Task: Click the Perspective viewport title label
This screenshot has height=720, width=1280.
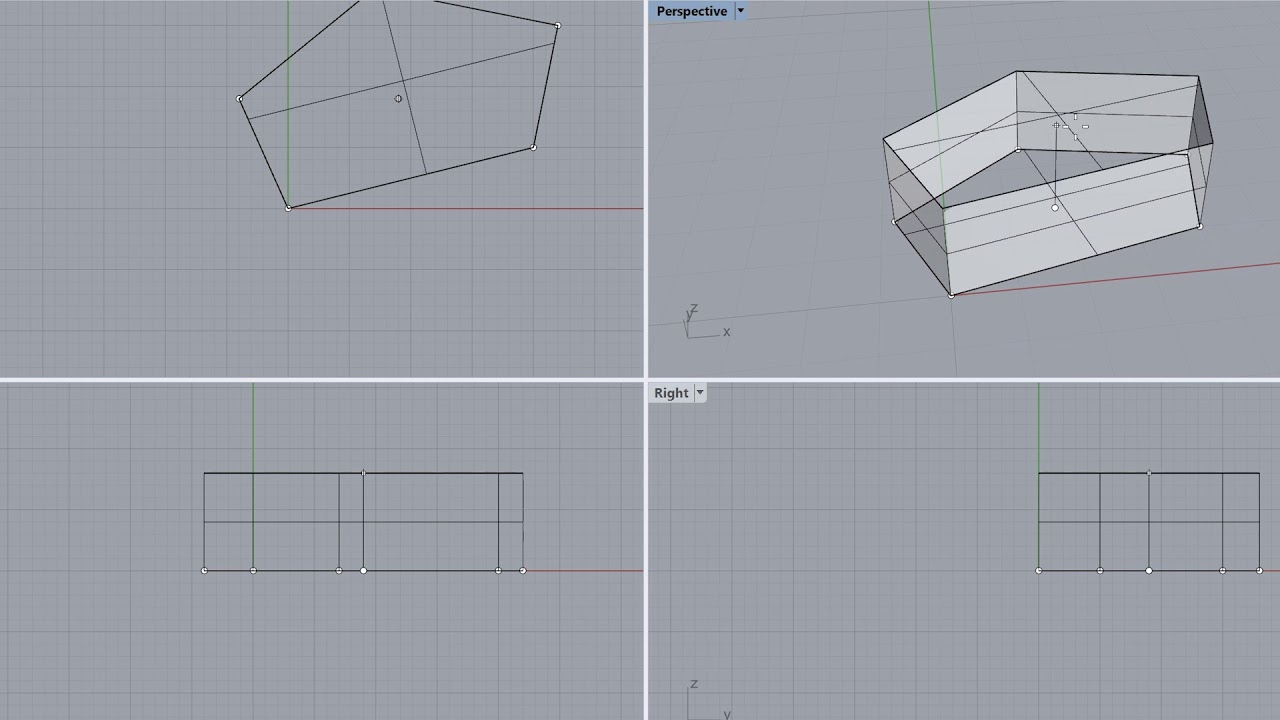Action: 691,11
